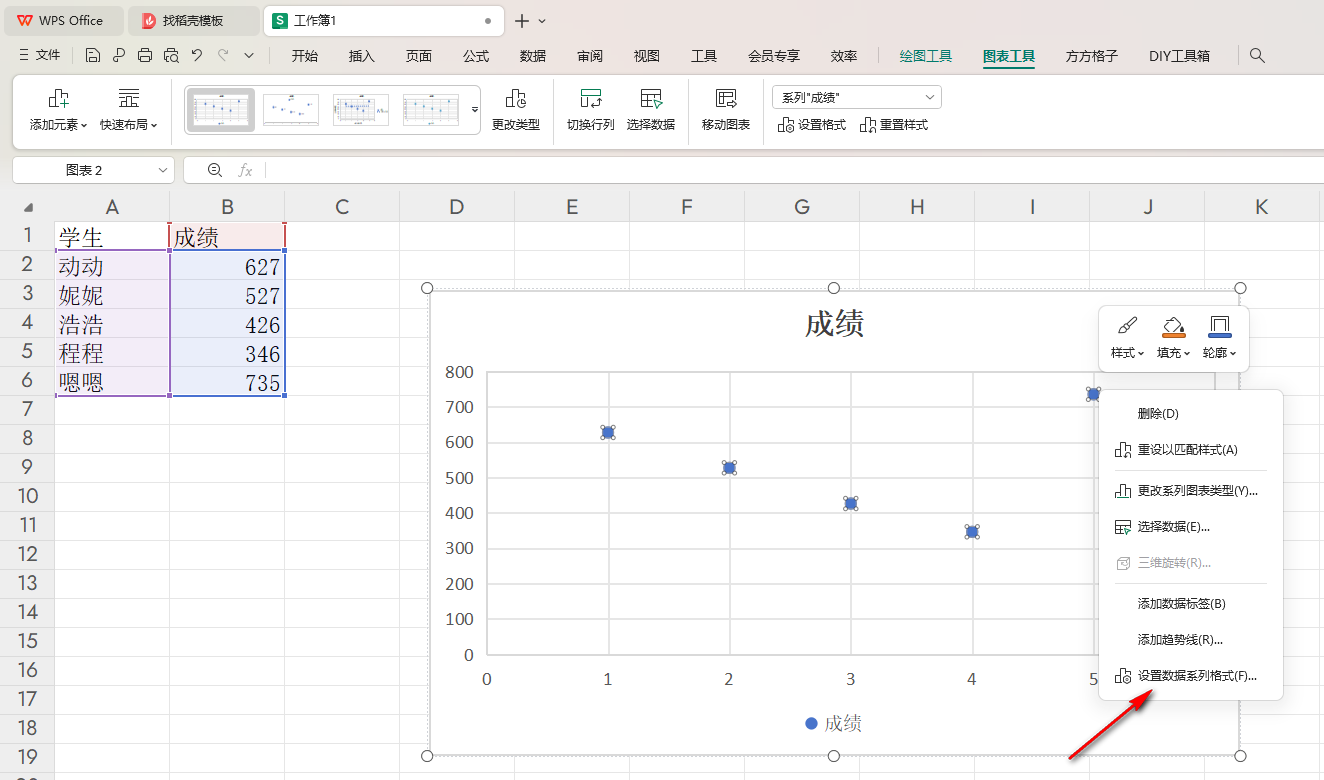Select the second chart style thumbnail

coord(291,110)
